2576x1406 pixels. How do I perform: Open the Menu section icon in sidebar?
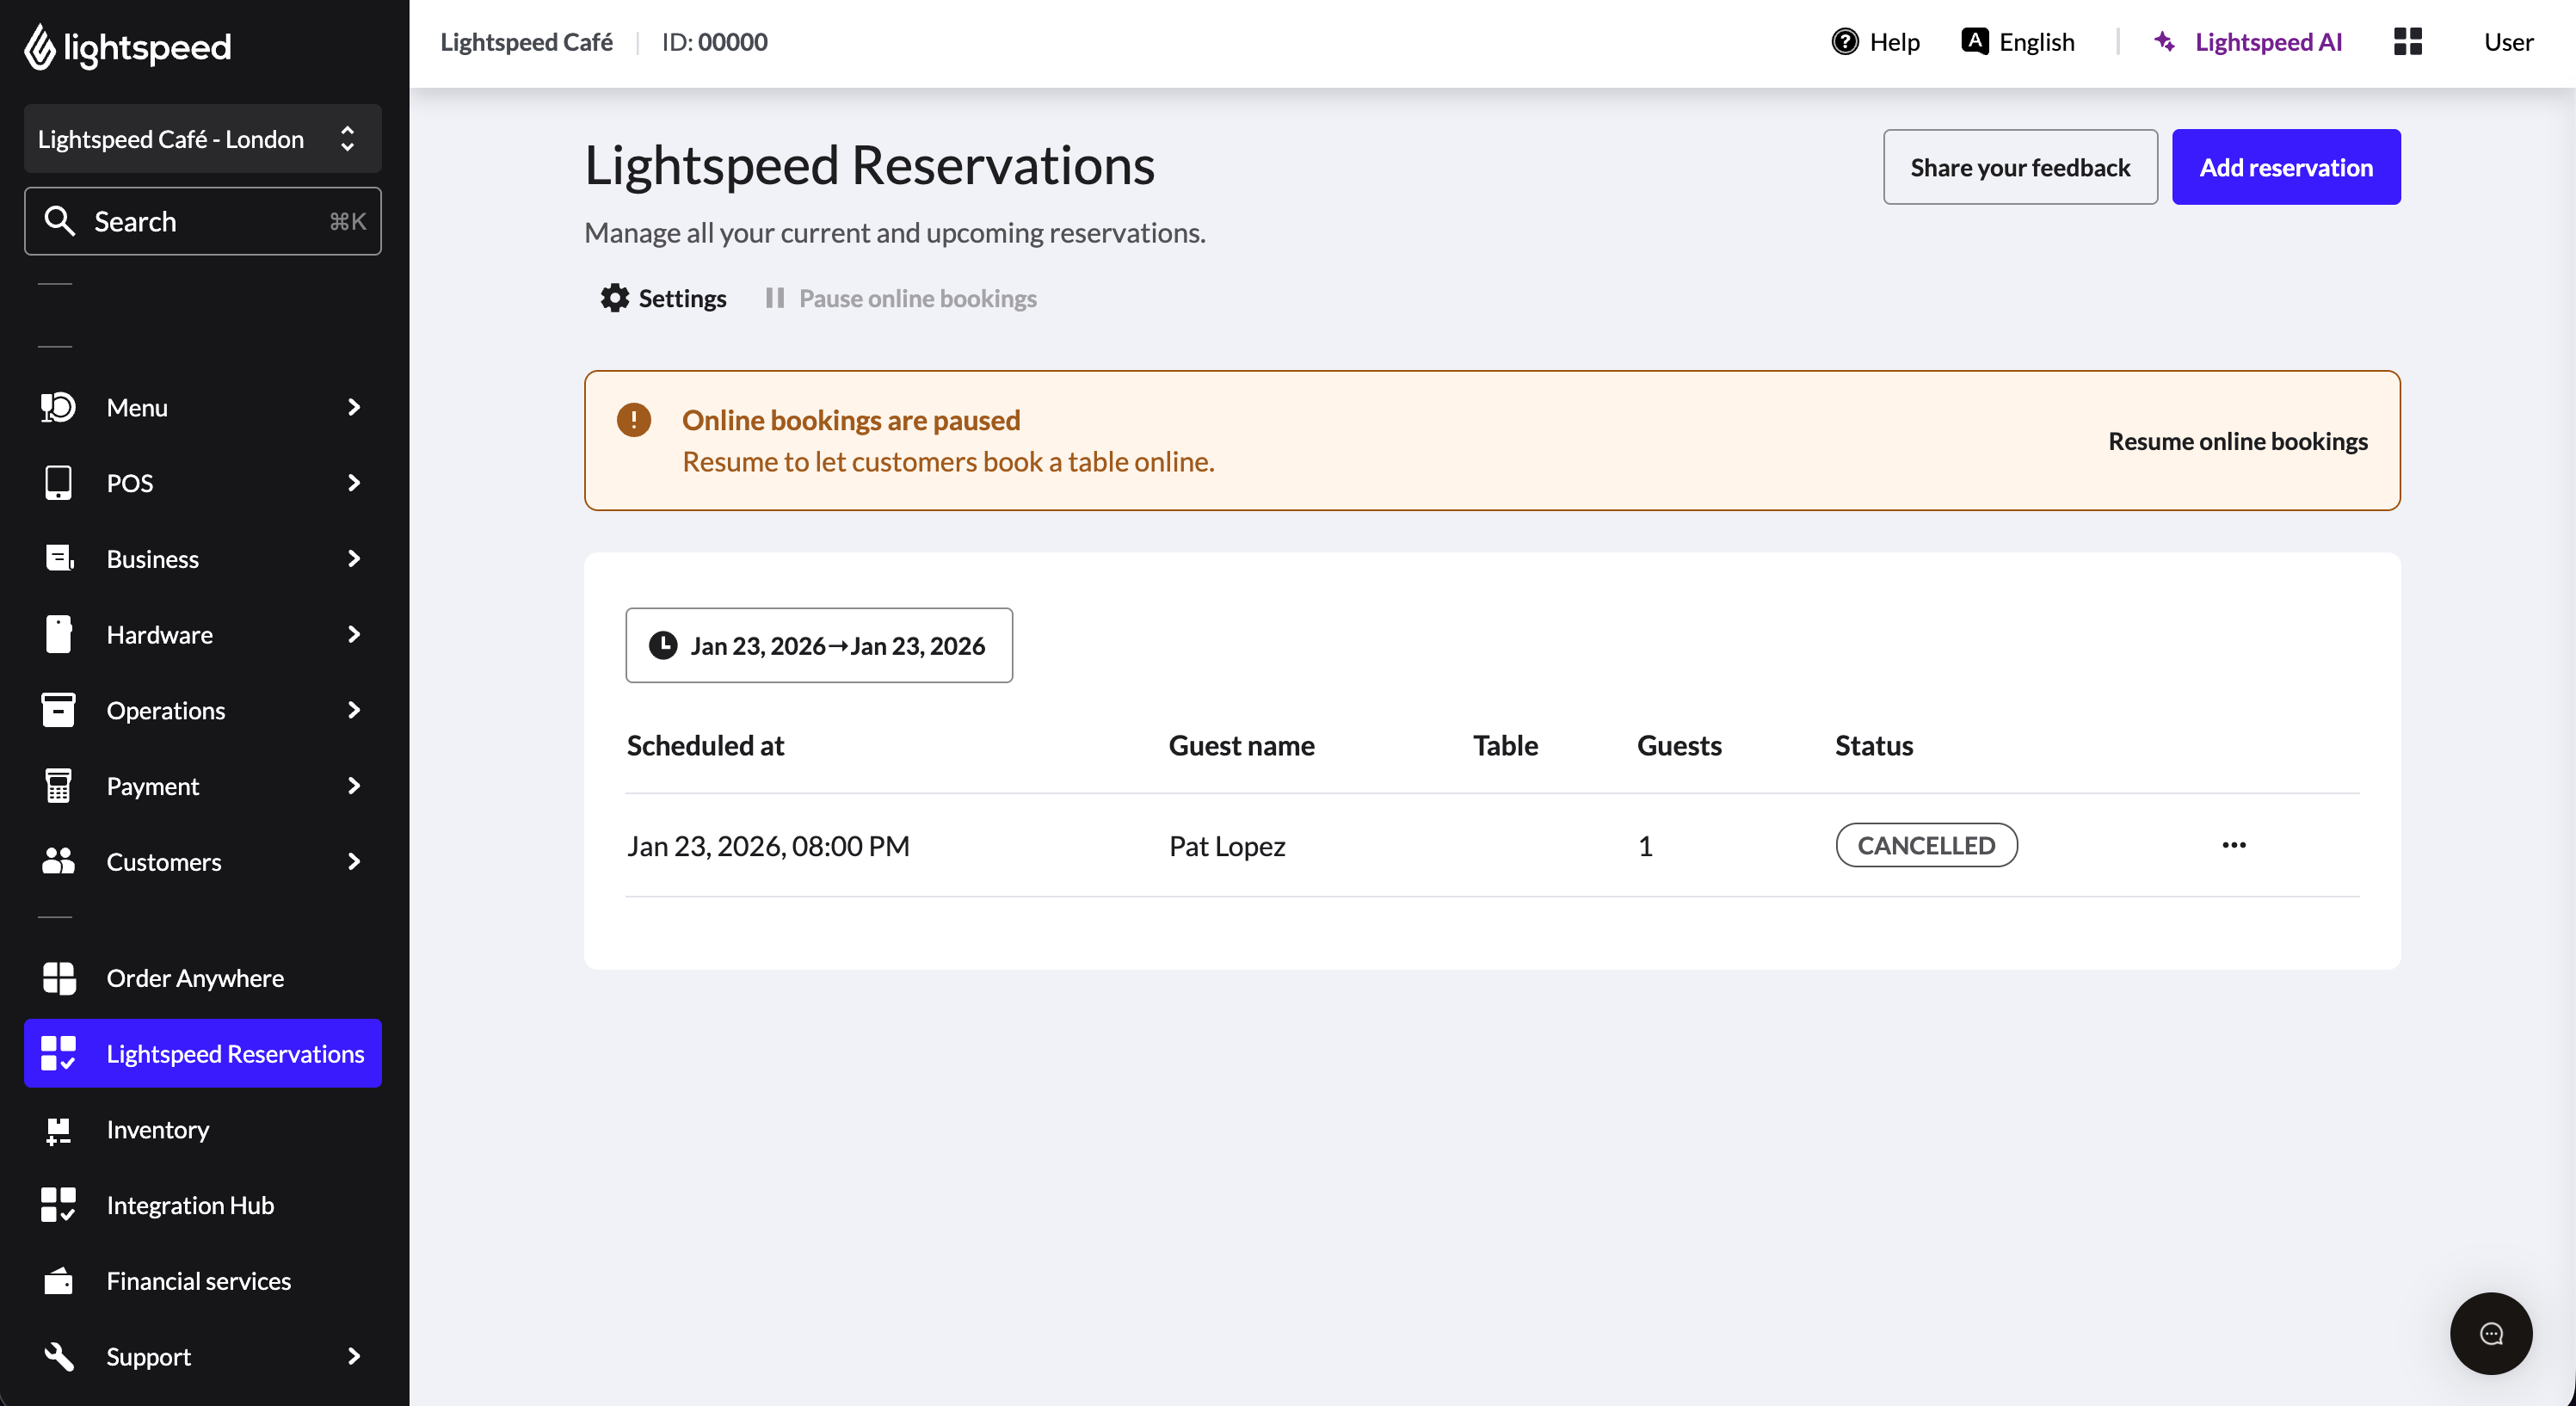coord(58,407)
